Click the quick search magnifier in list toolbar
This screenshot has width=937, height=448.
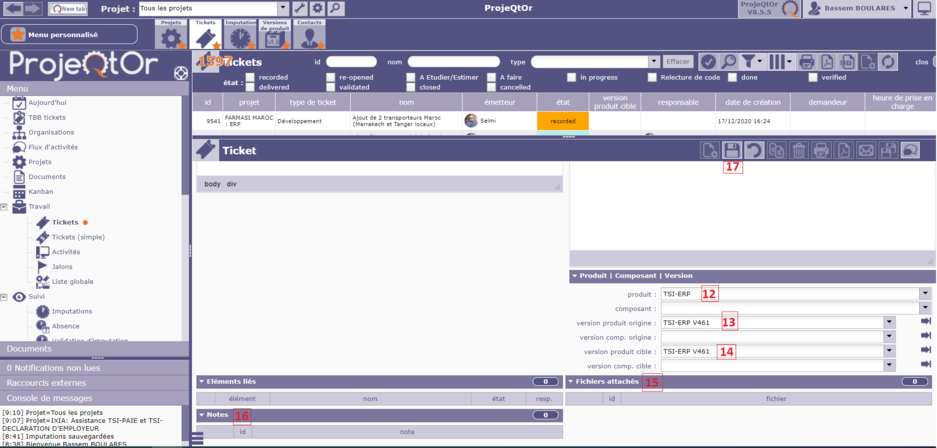pyautogui.click(x=728, y=62)
